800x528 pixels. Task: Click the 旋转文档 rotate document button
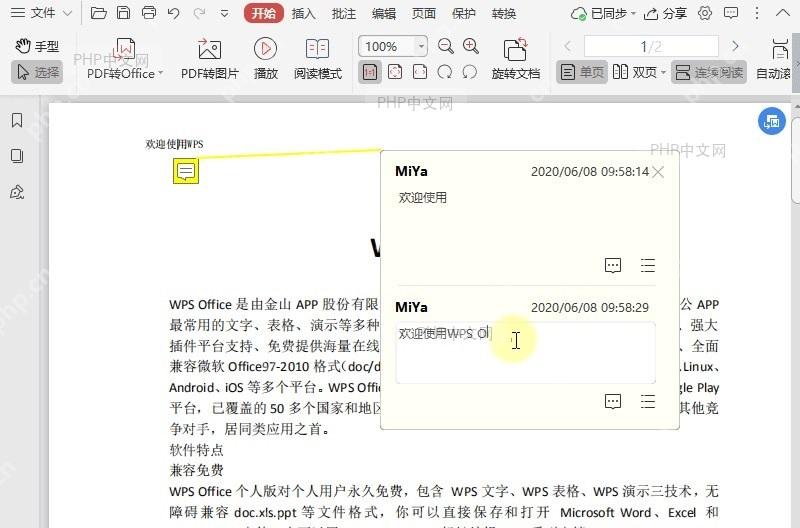(x=516, y=59)
